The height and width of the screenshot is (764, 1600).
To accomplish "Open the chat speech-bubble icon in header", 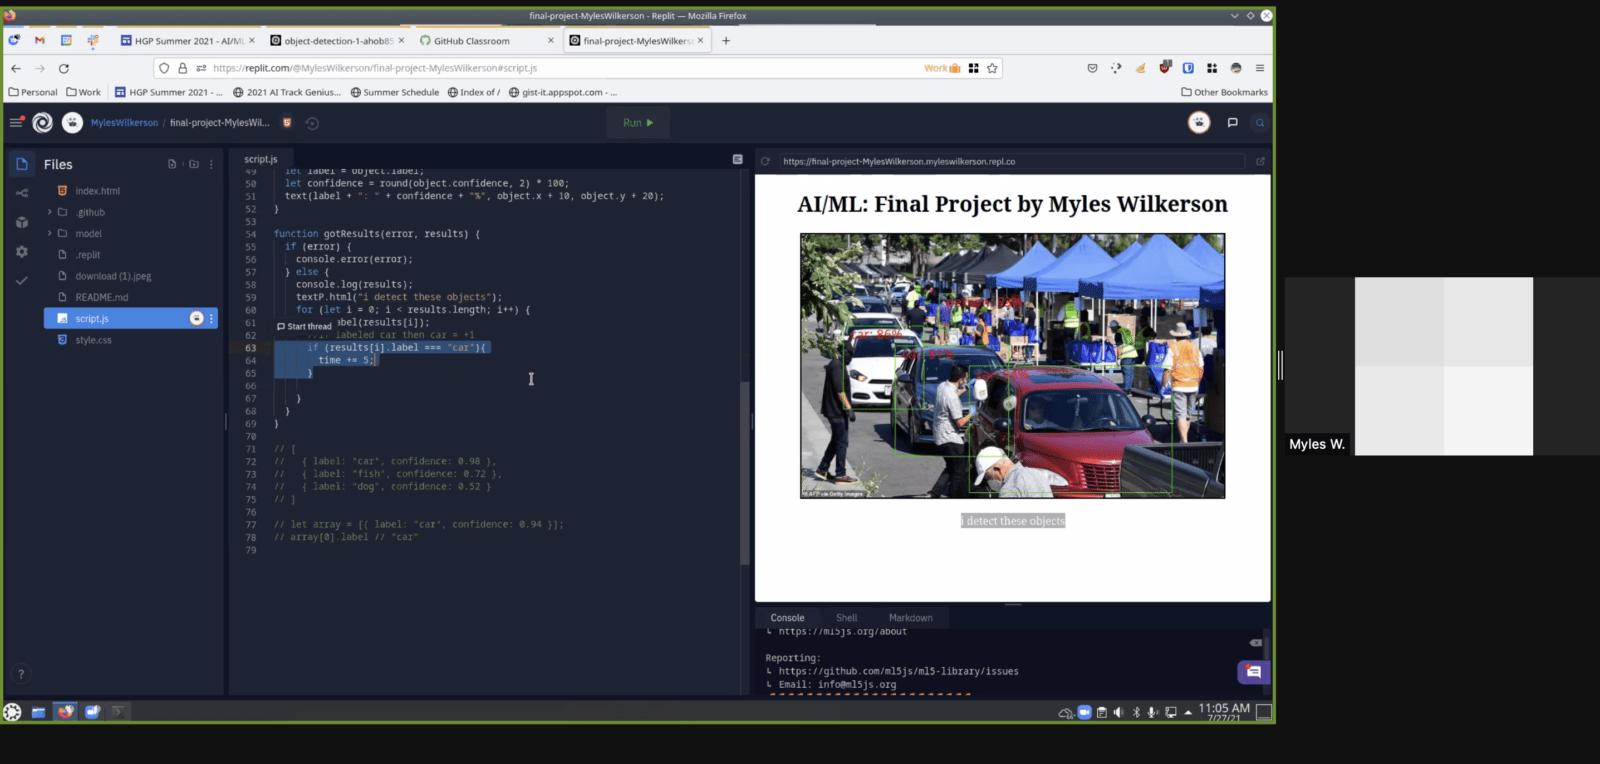I will click(1232, 123).
